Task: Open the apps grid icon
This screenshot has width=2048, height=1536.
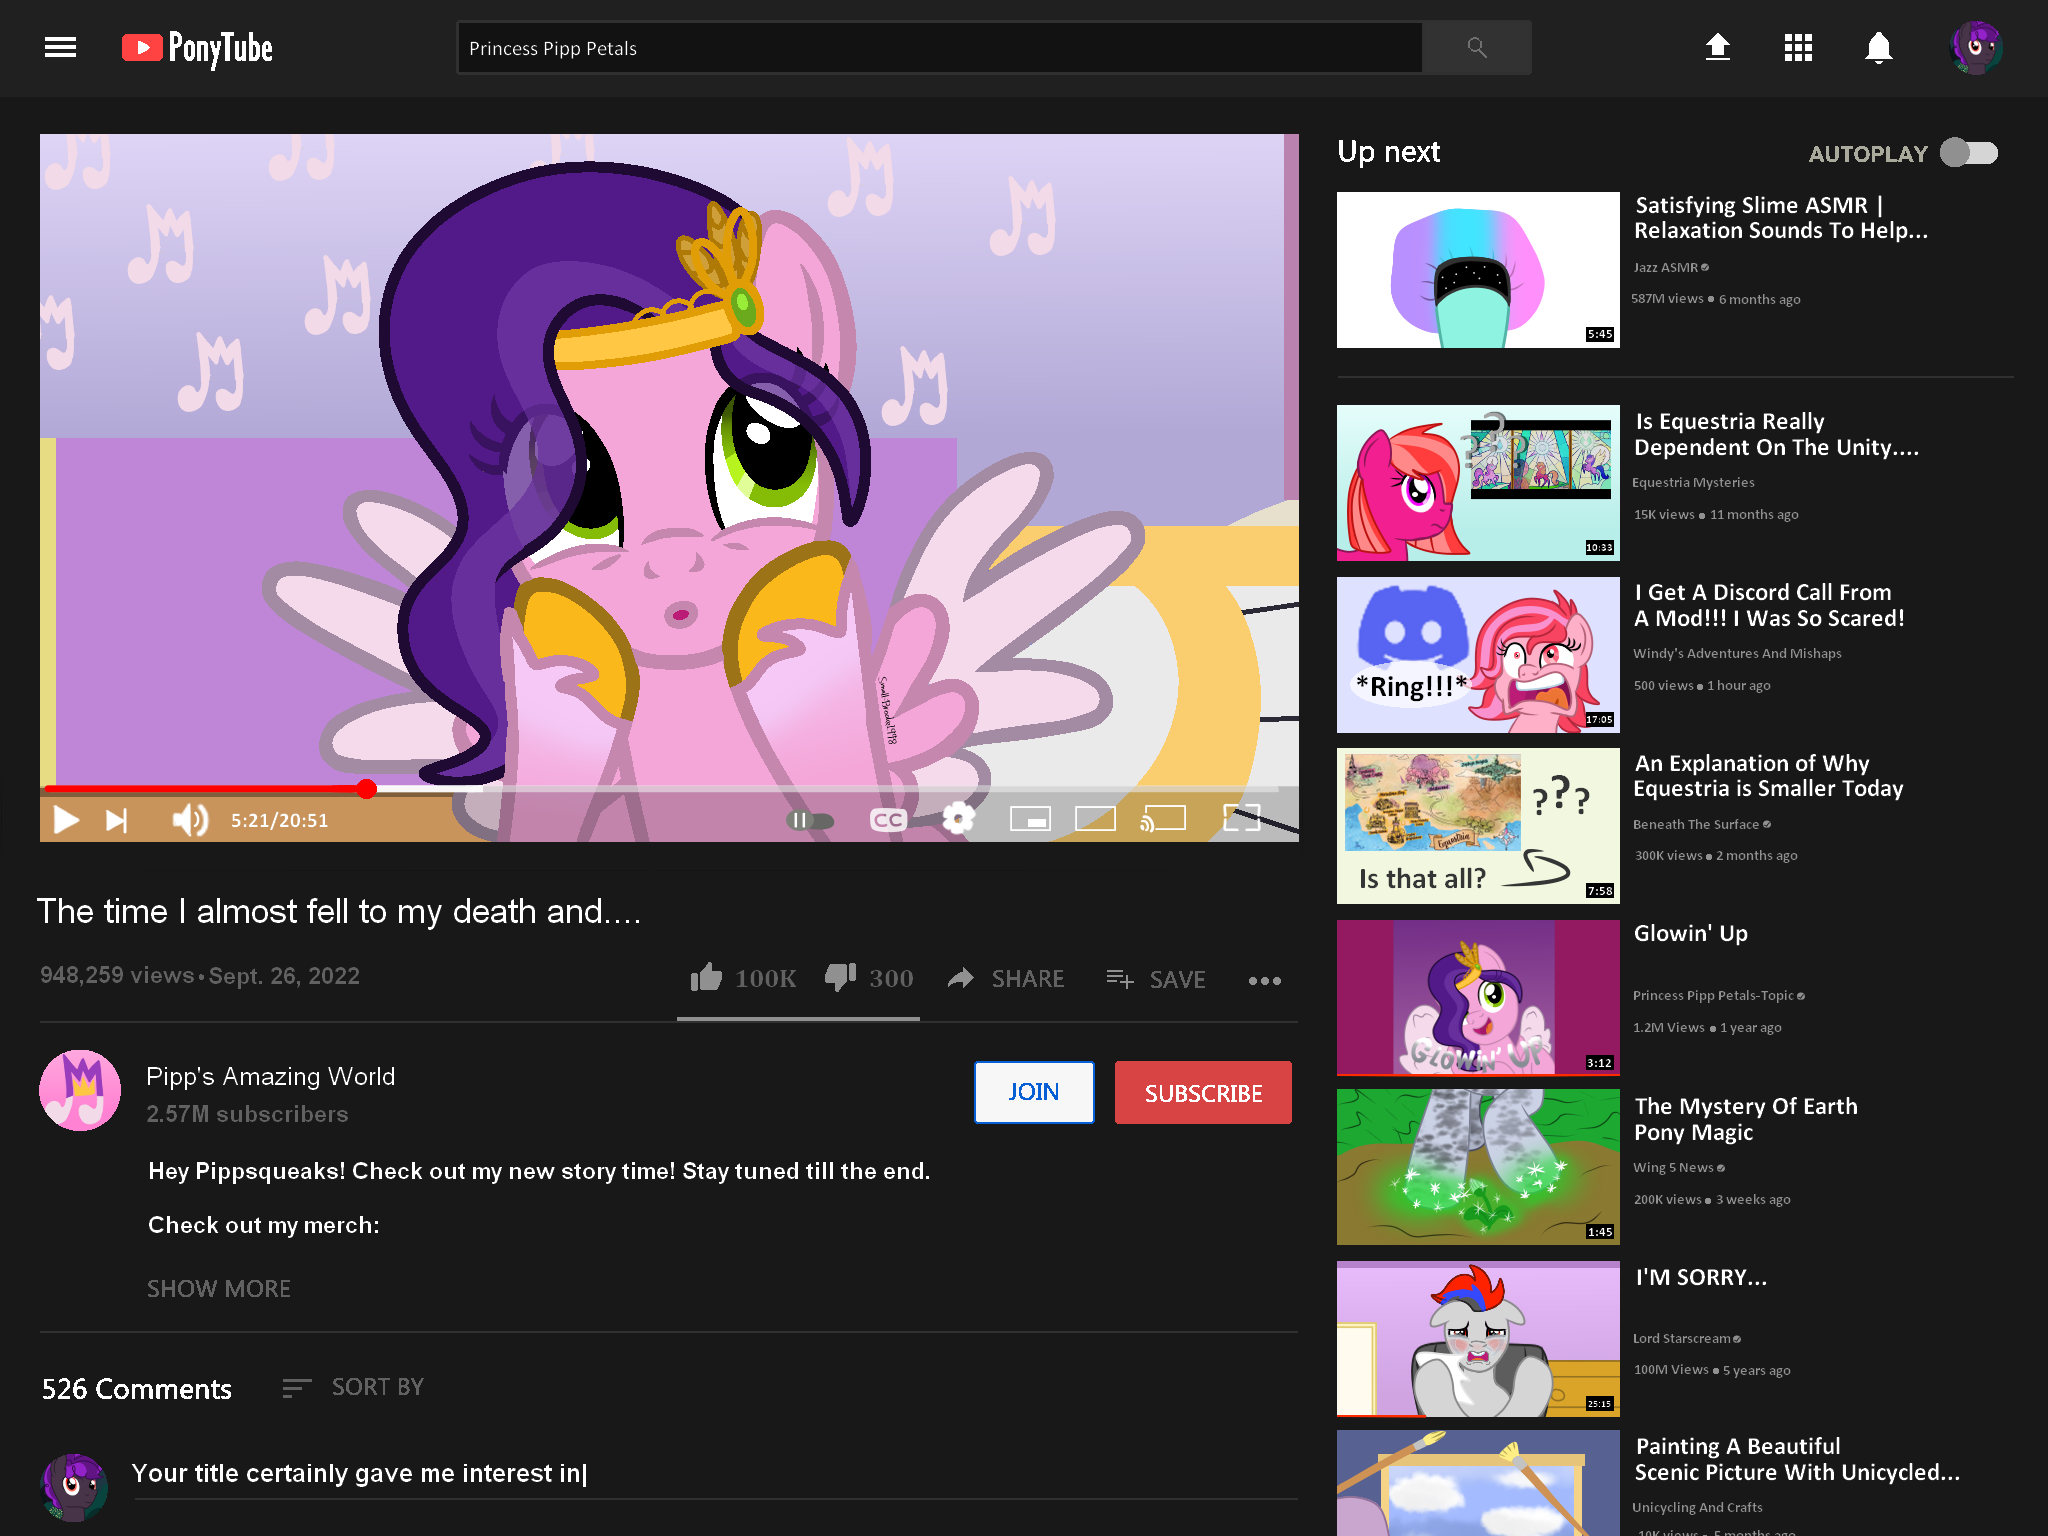Action: [1798, 47]
